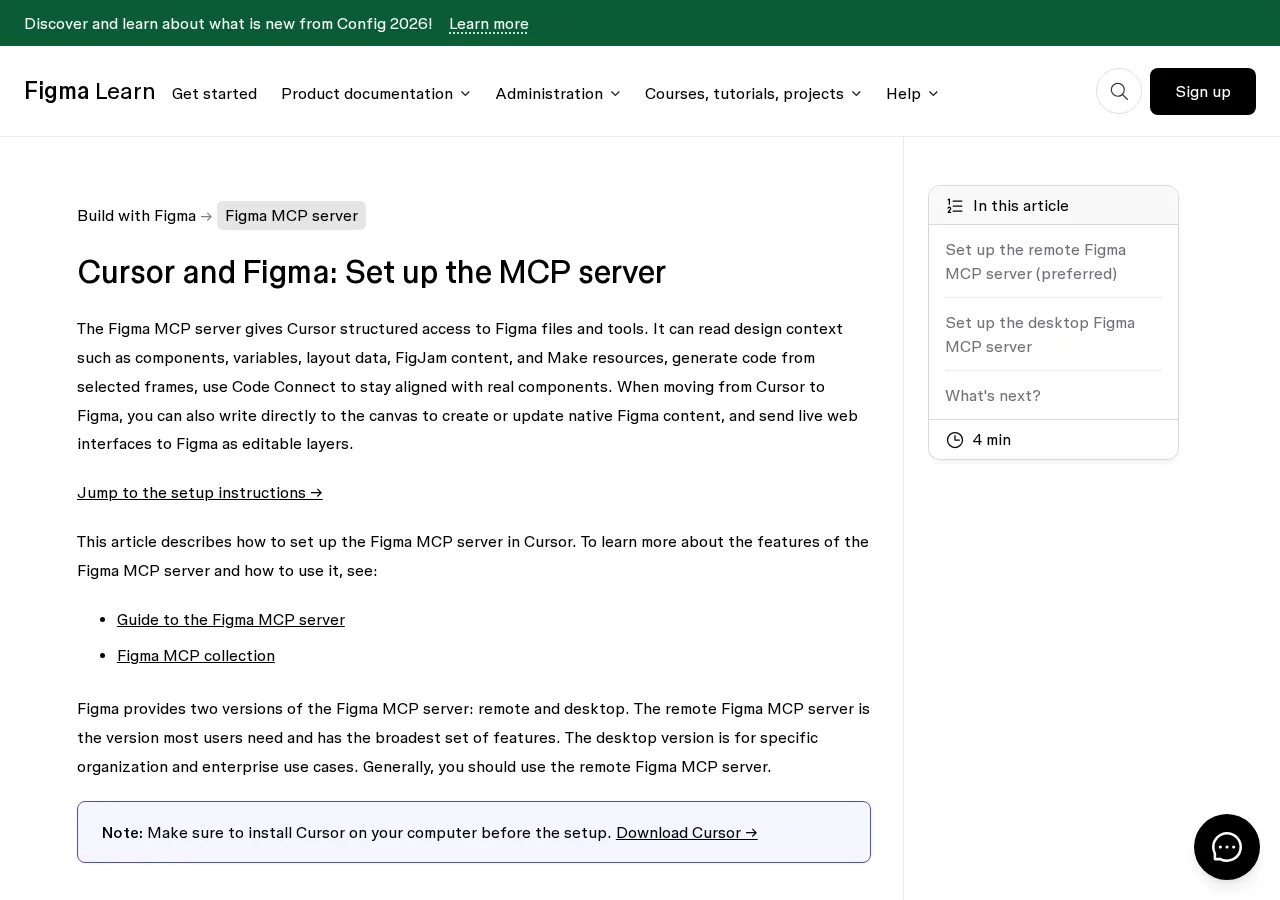Click the clock icon next to 4 min
Image resolution: width=1280 pixels, height=900 pixels.
coord(955,440)
